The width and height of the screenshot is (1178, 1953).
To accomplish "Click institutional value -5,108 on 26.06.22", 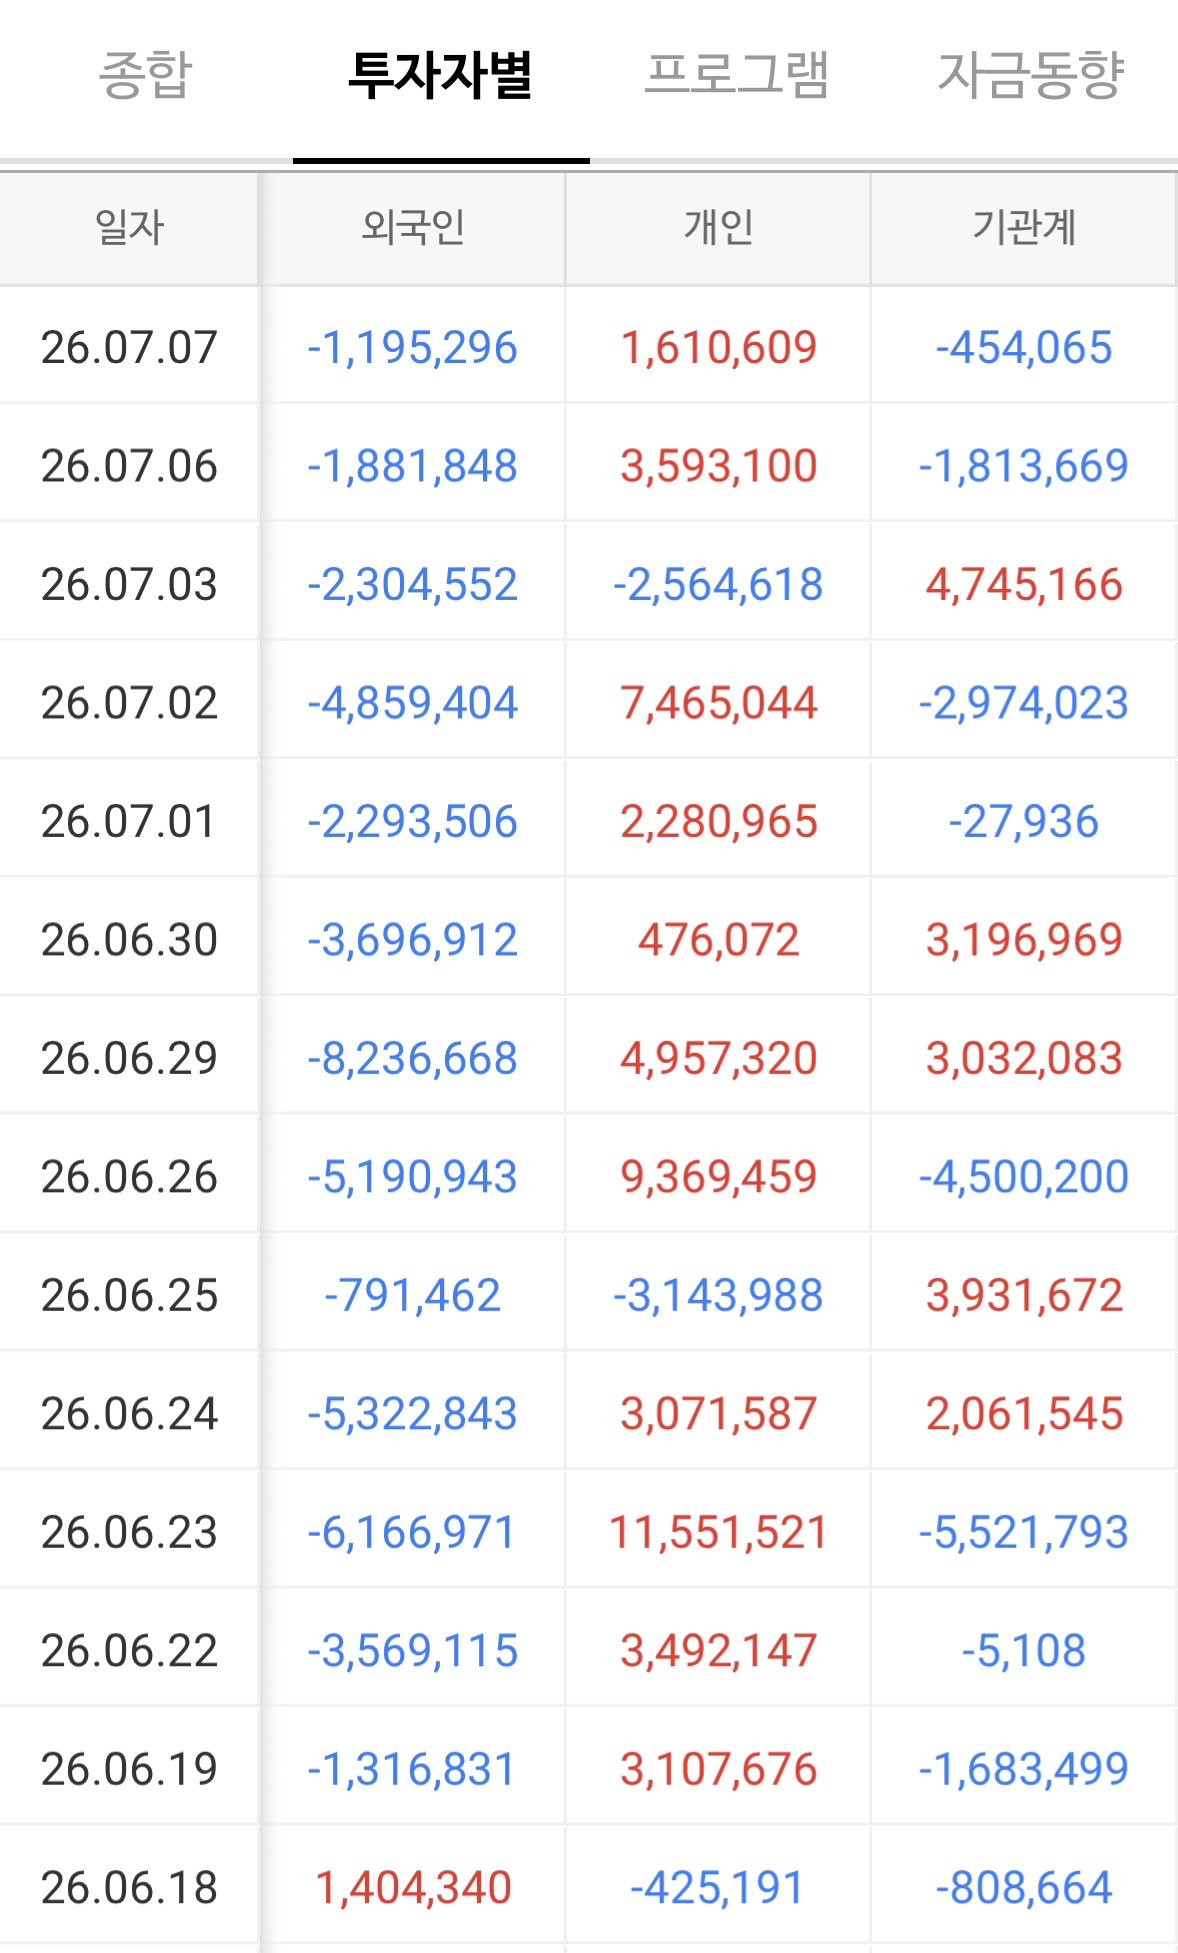I will tap(1024, 1651).
